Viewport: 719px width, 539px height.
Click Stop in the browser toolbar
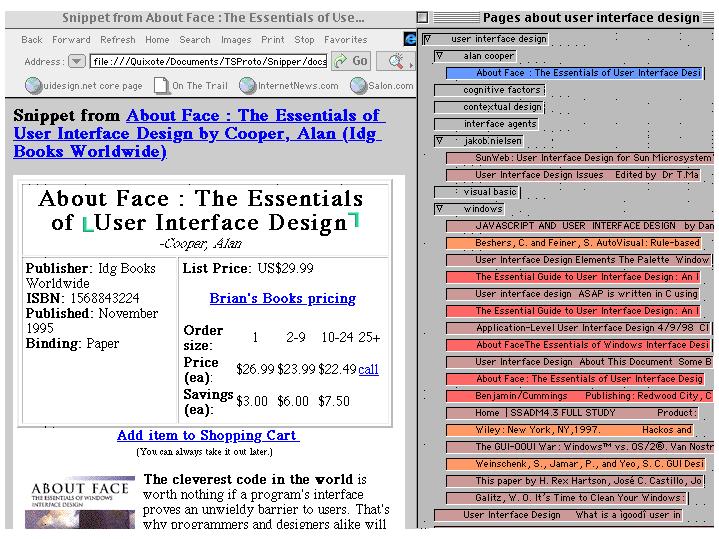(304, 40)
